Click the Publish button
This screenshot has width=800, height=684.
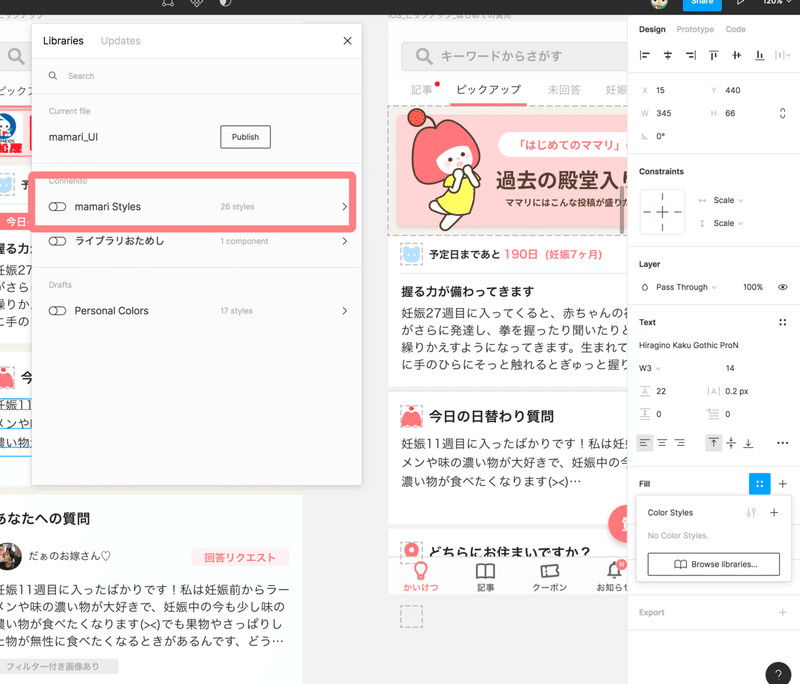coord(245,137)
